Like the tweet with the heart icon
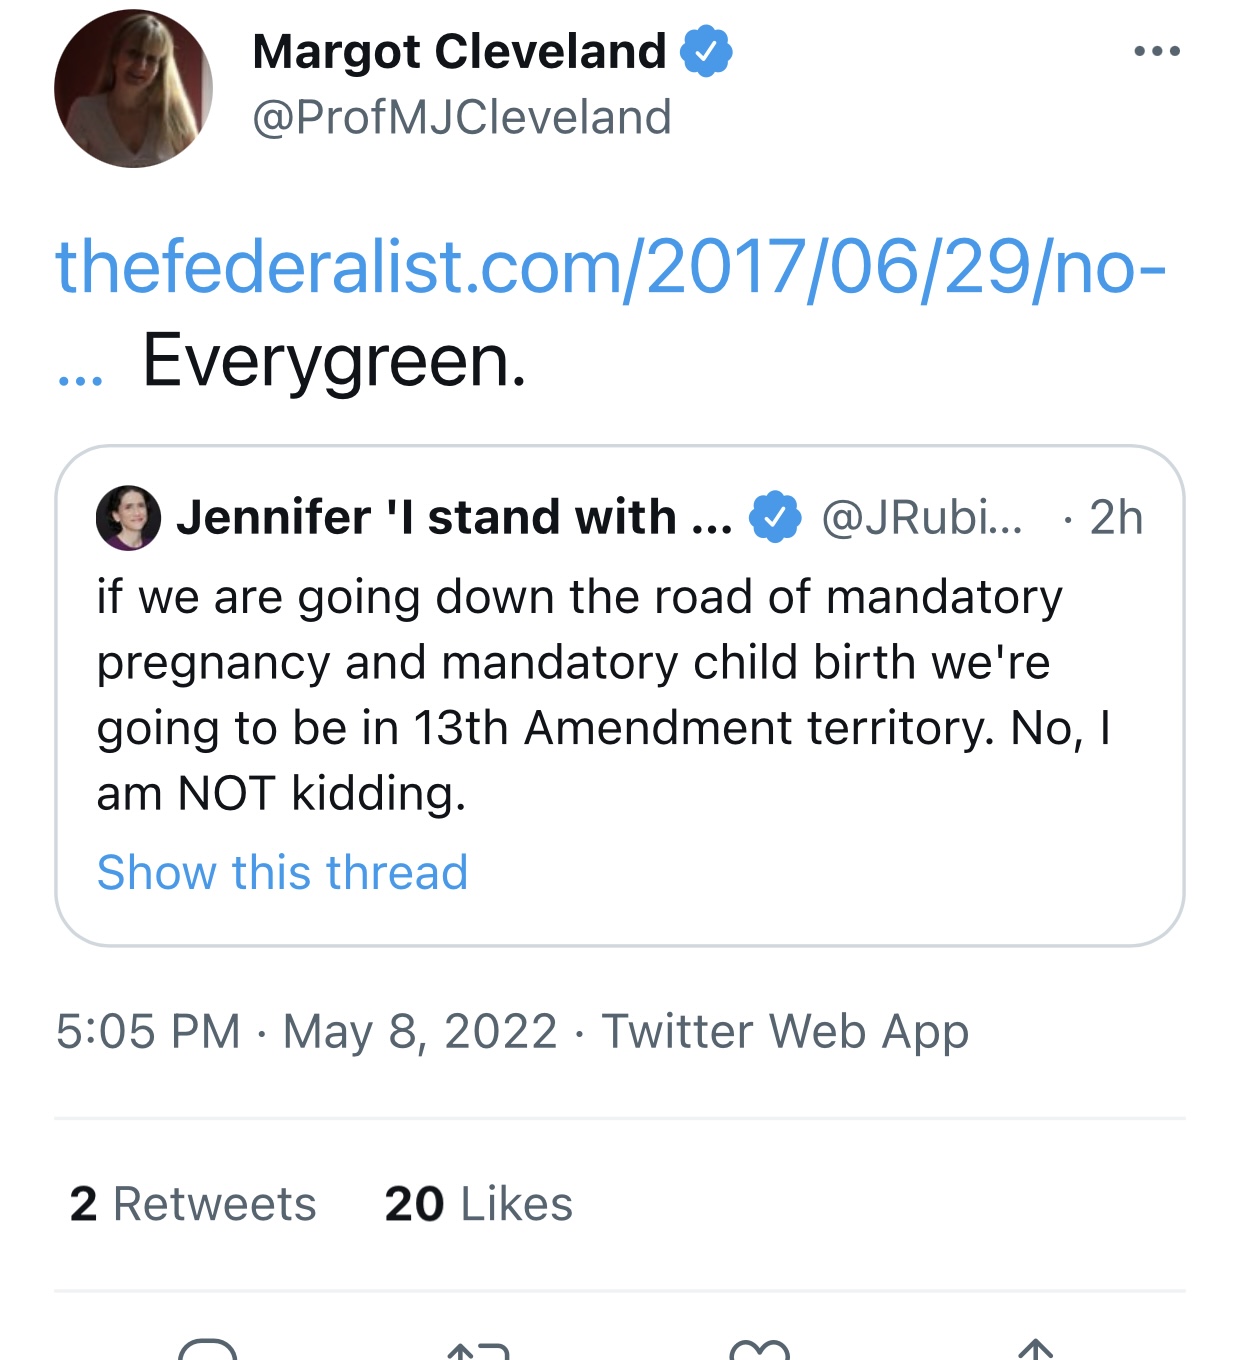Image resolution: width=1241 pixels, height=1360 pixels. [760, 1349]
